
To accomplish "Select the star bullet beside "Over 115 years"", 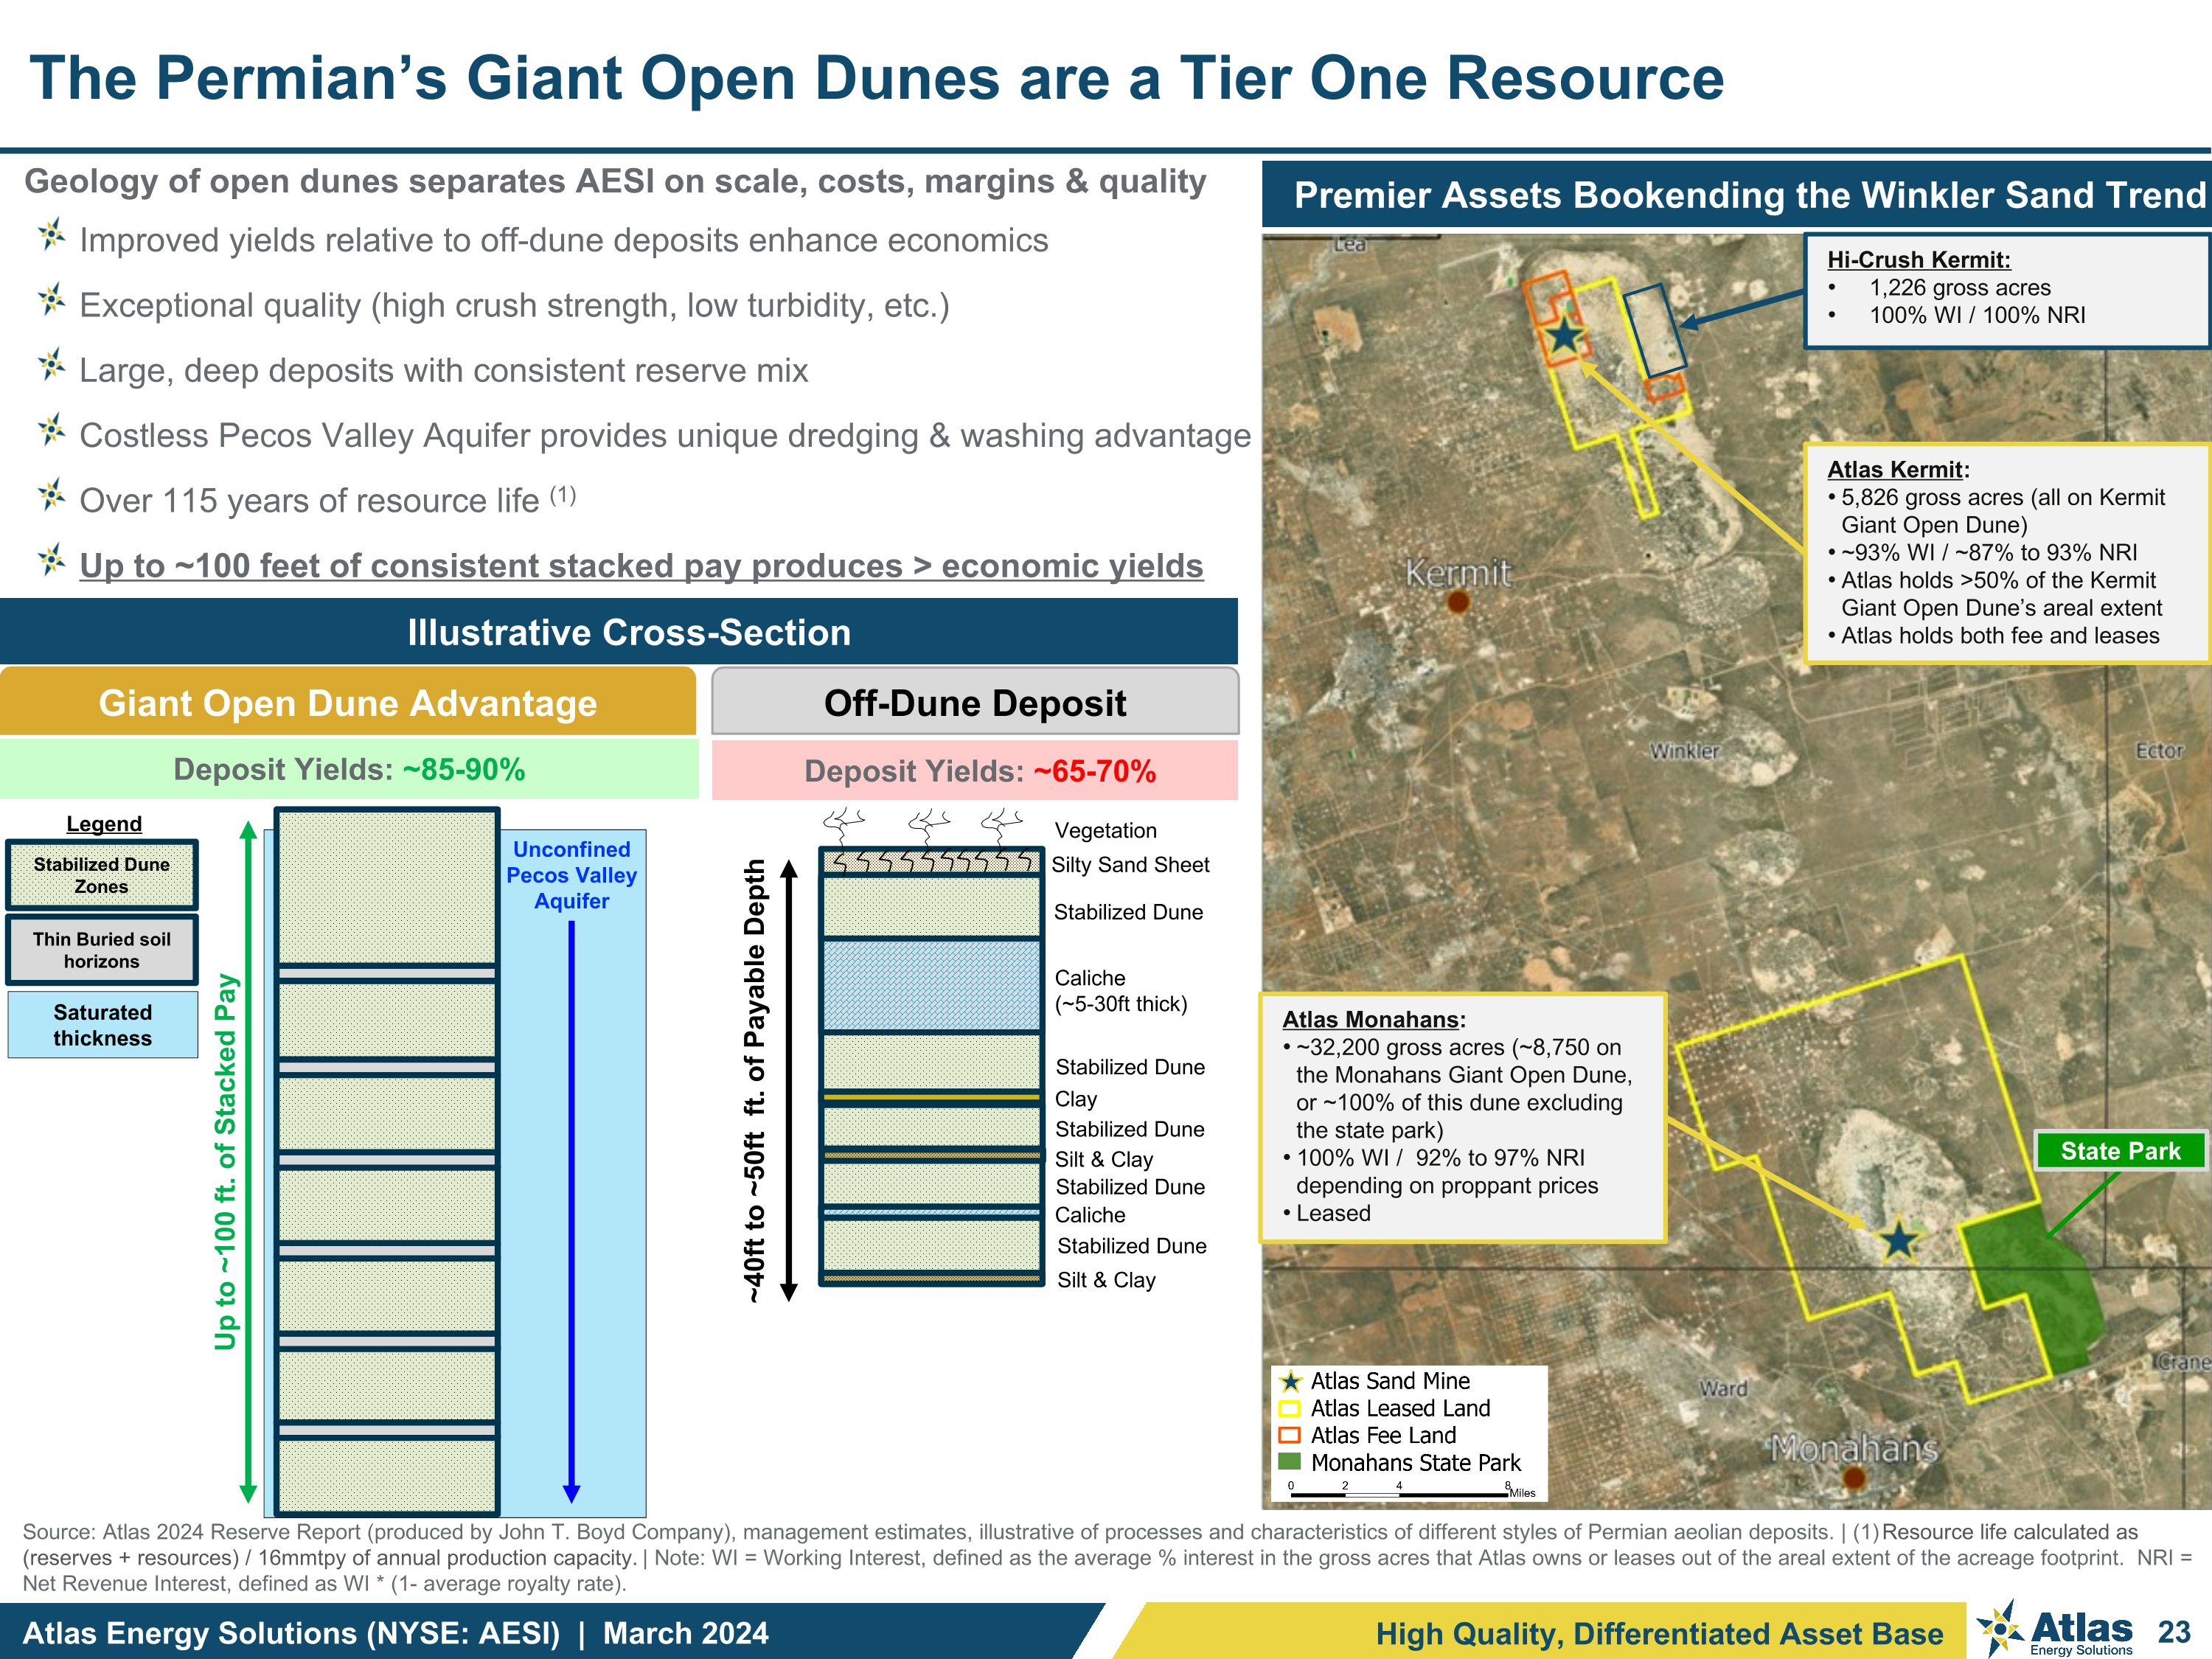I will 51,496.
